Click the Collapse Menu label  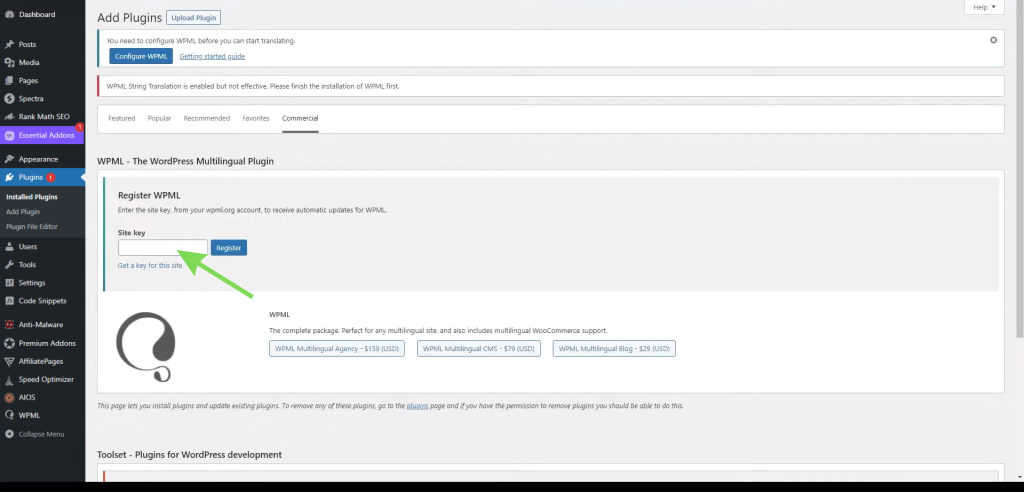pyautogui.click(x=41, y=434)
